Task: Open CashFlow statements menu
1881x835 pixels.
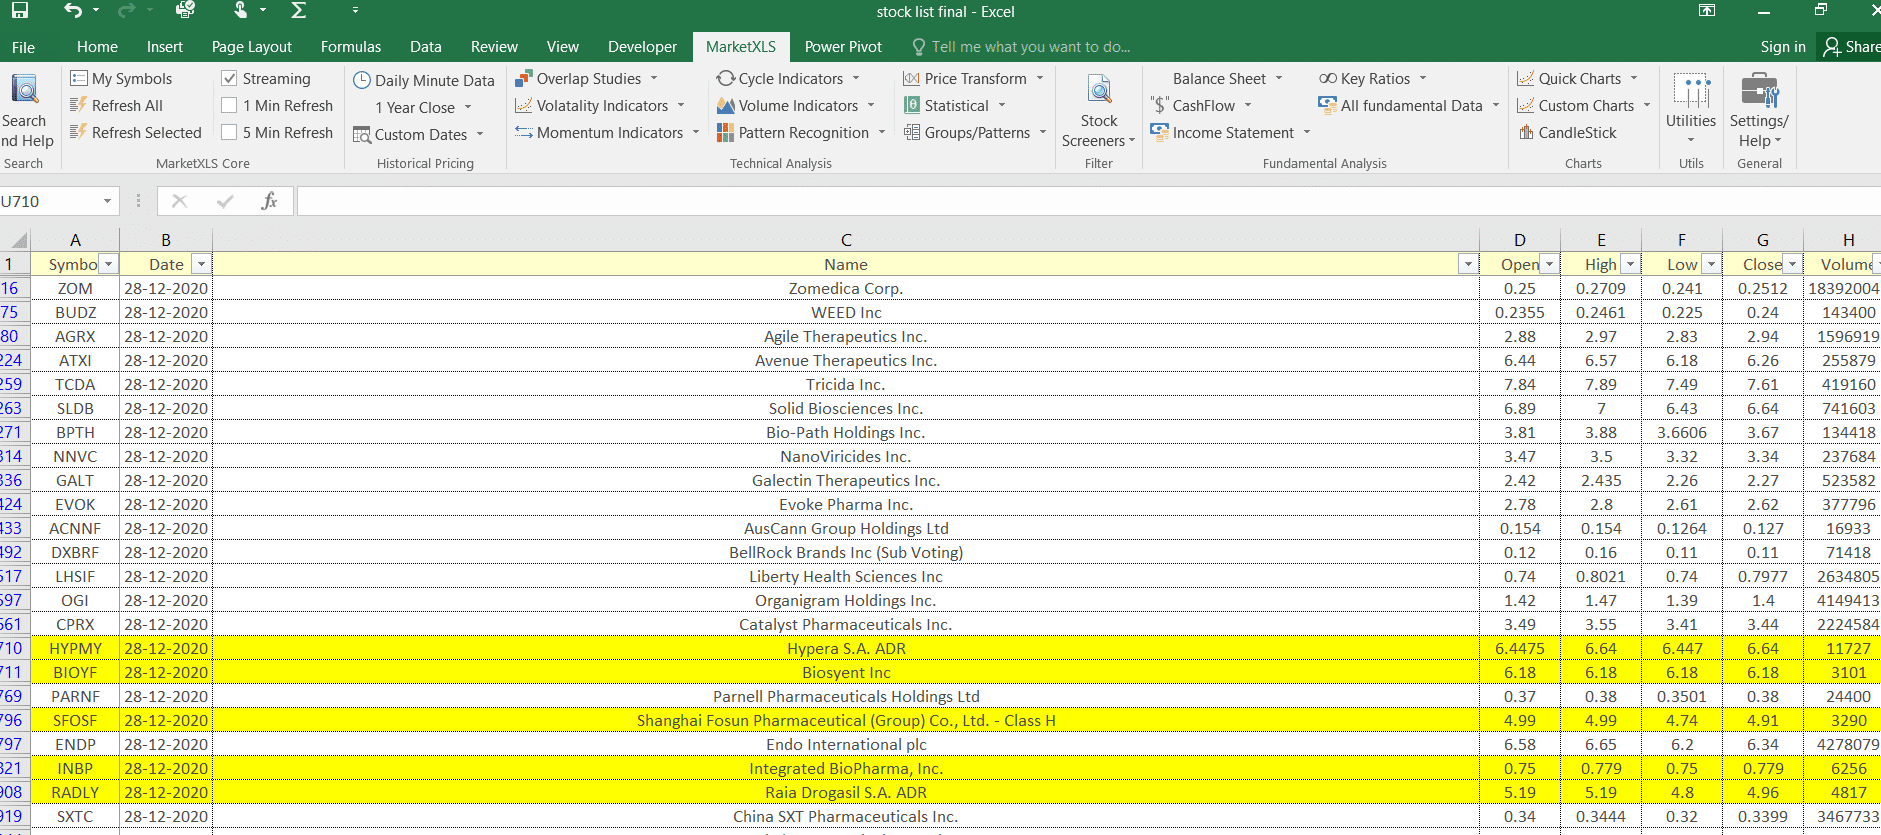Action: tap(1201, 105)
